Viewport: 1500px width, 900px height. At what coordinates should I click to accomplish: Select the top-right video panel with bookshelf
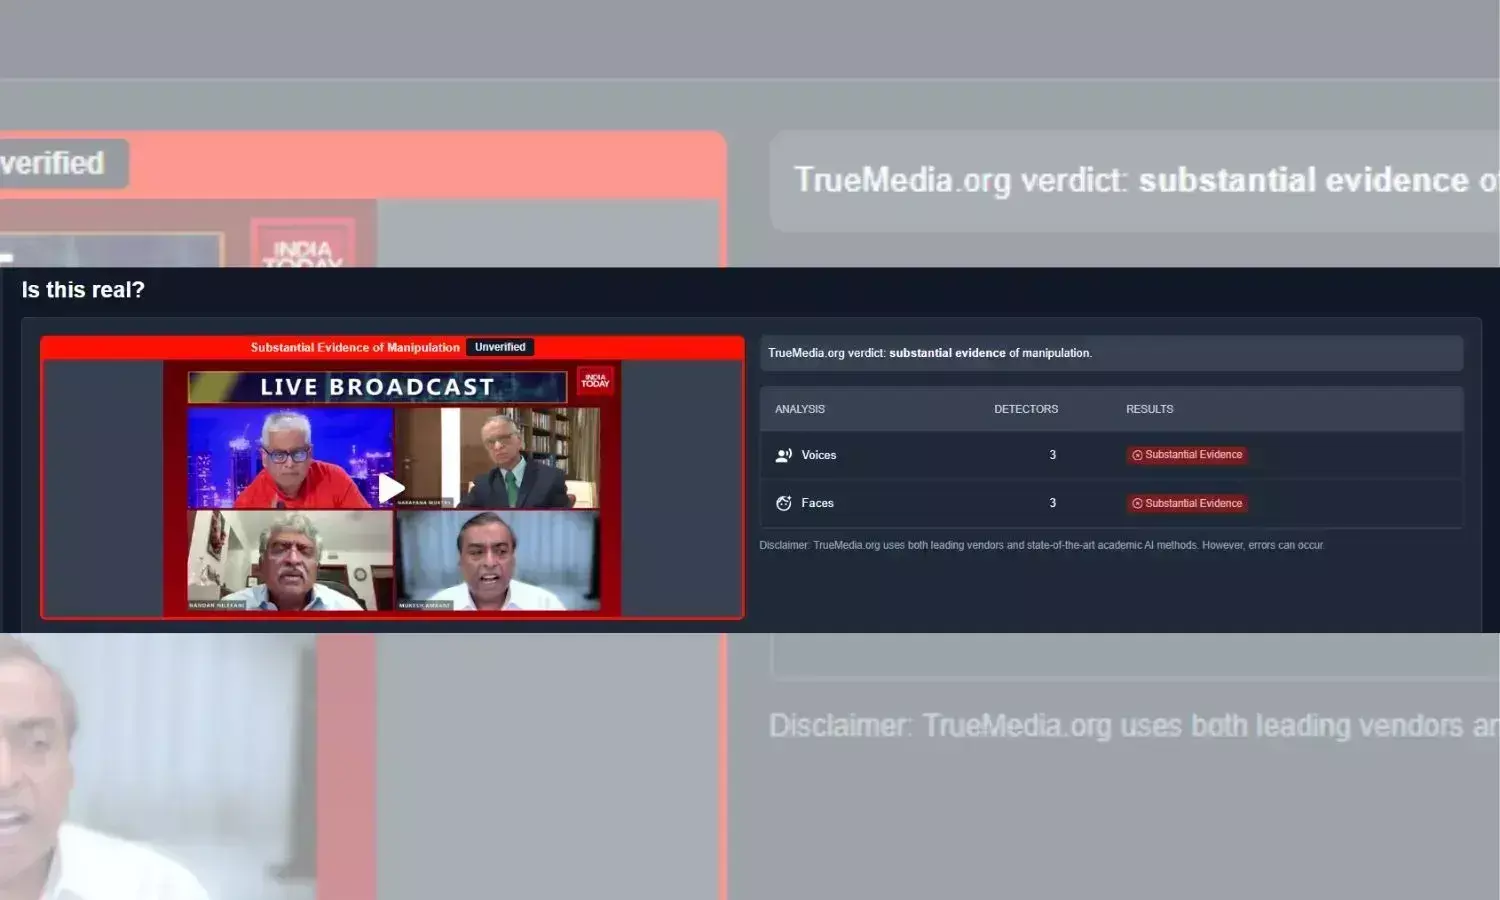point(499,457)
